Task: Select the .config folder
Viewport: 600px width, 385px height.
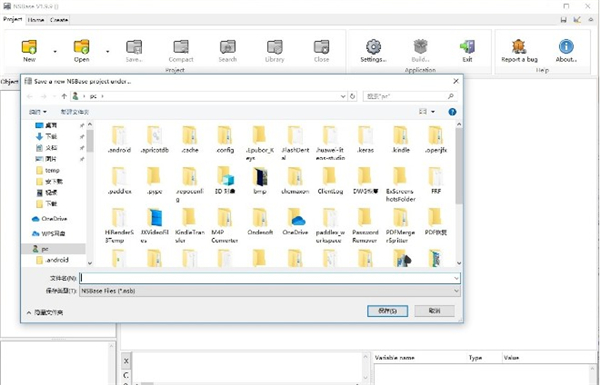Action: (x=225, y=139)
